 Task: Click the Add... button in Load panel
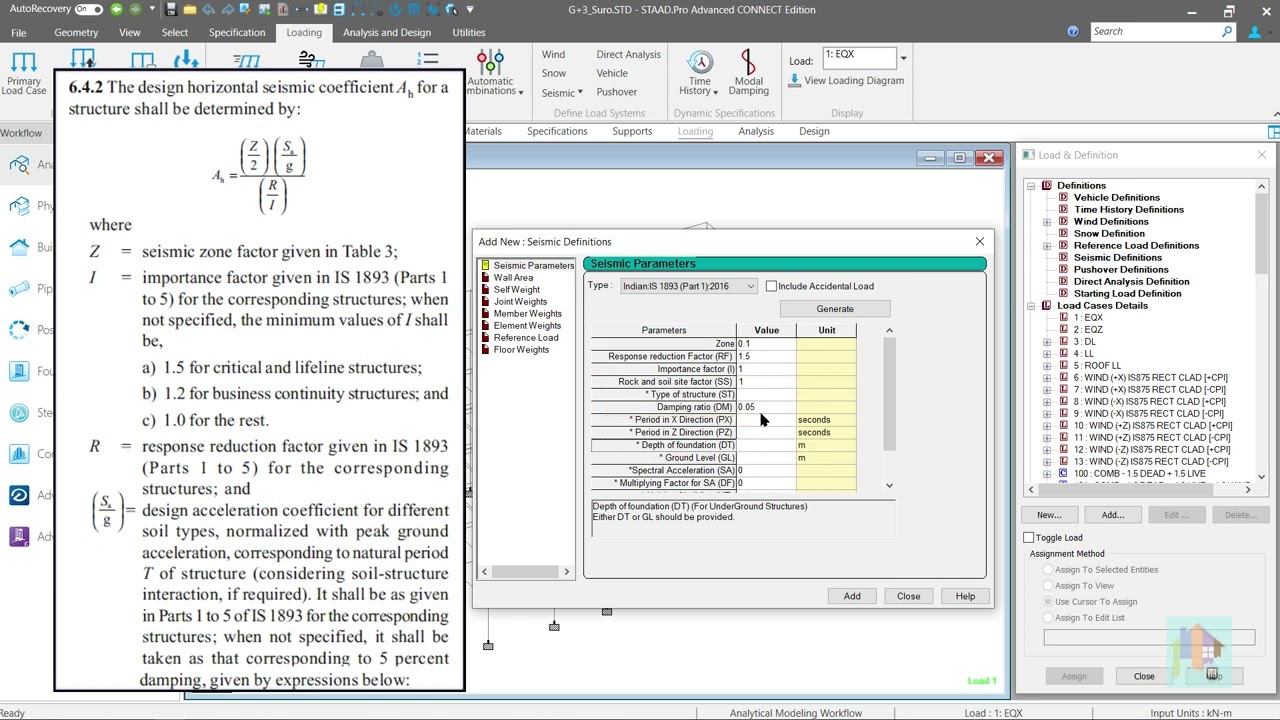pyautogui.click(x=1113, y=515)
